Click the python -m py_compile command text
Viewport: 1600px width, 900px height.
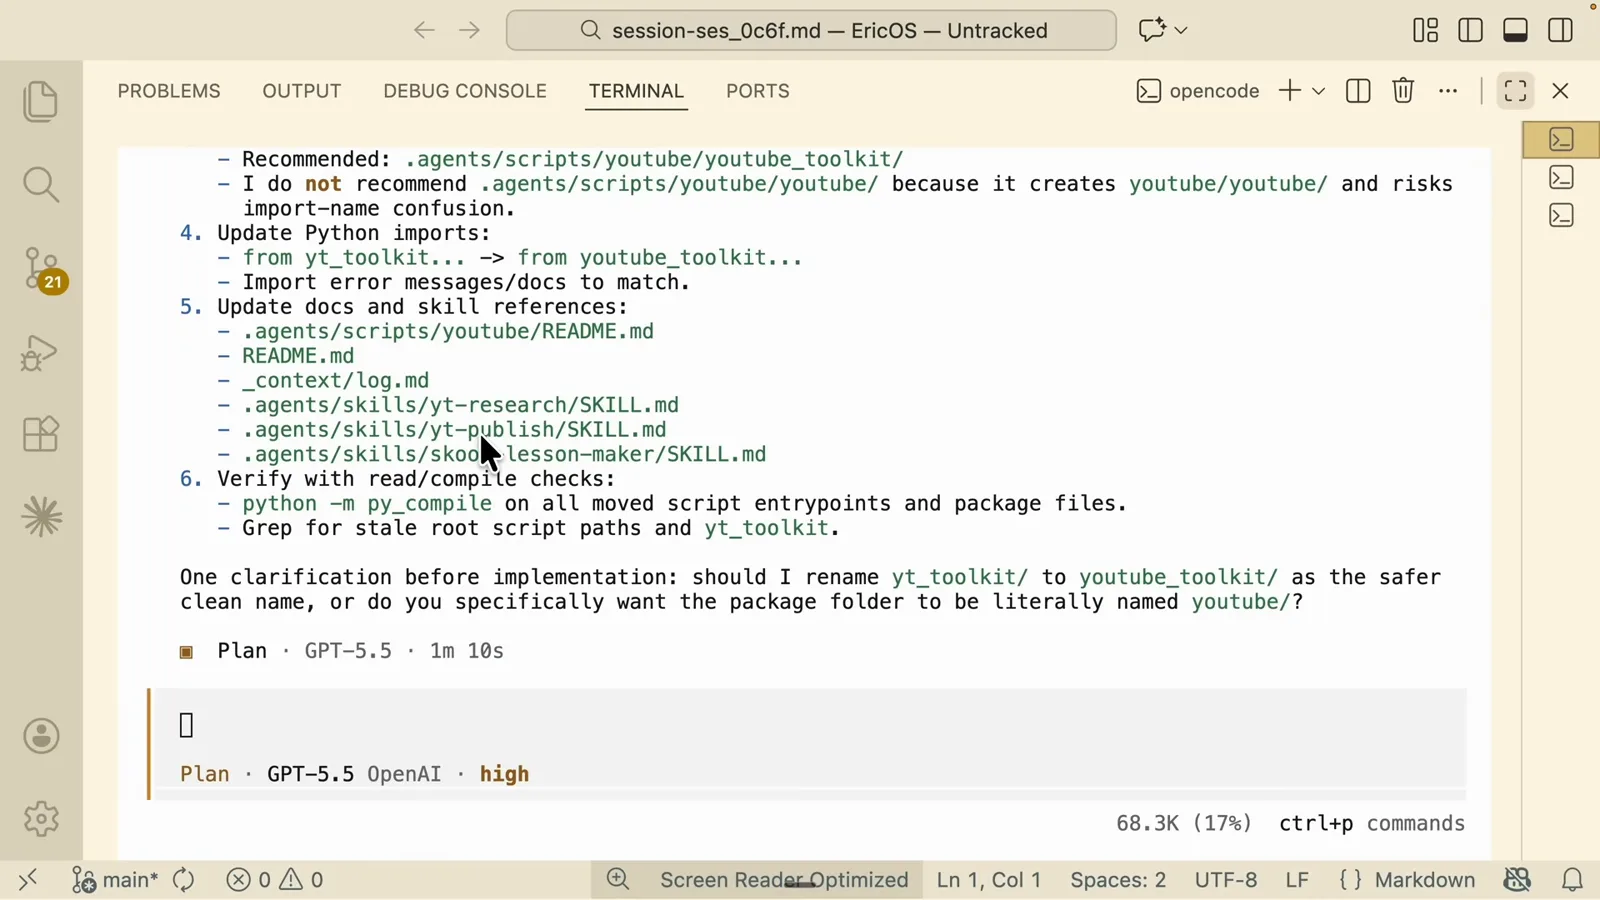click(367, 503)
